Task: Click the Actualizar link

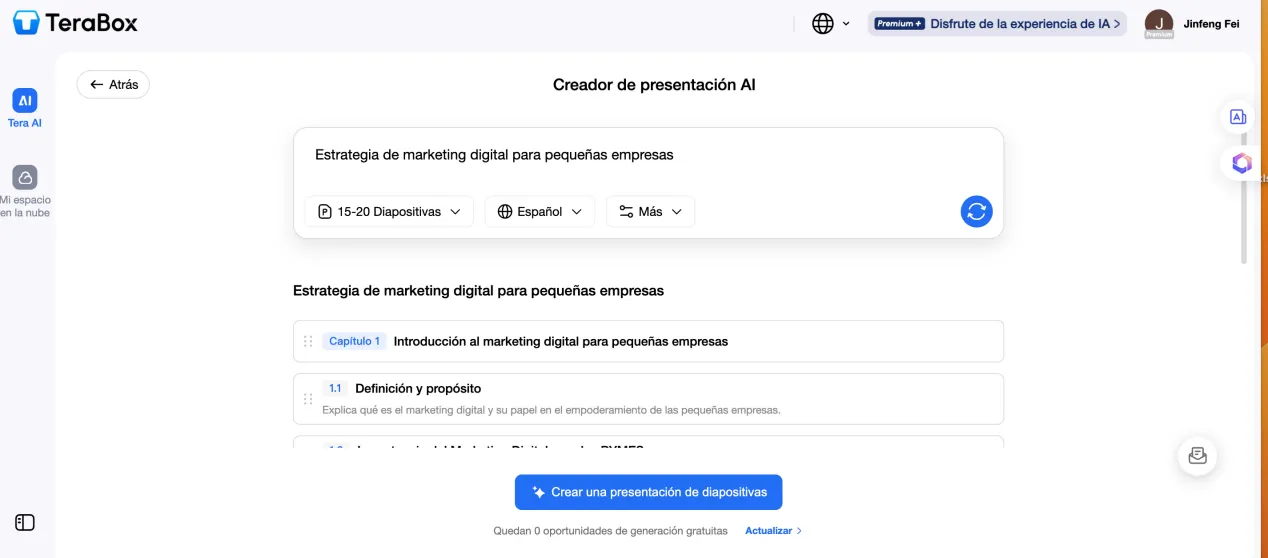Action: point(773,531)
